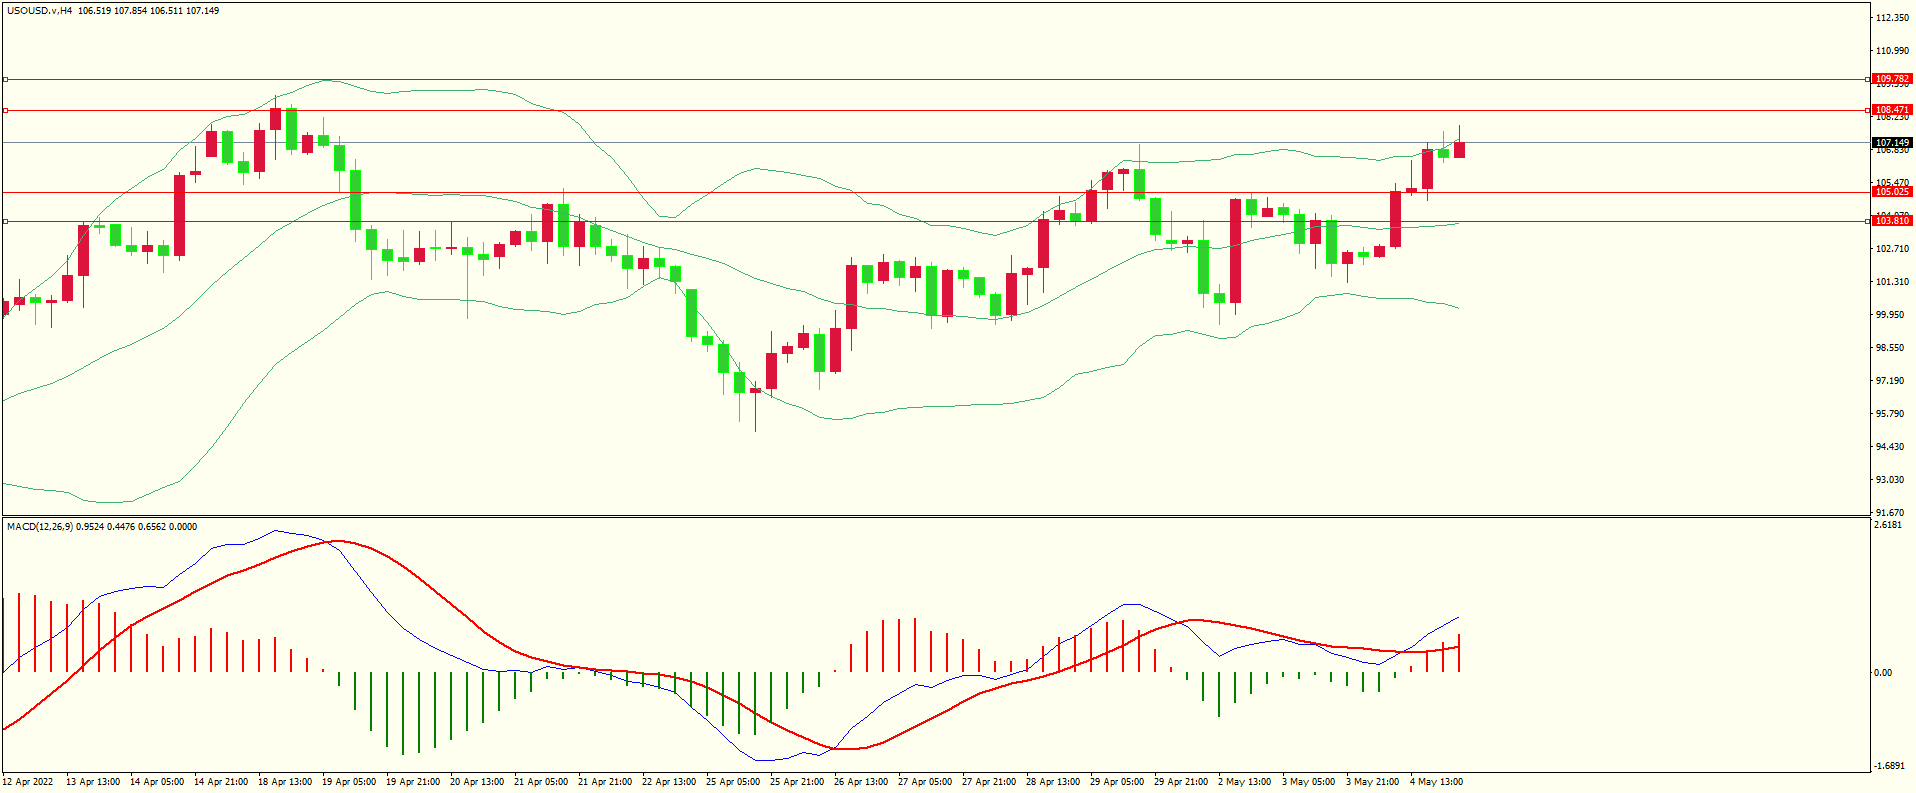Click the 93.030 price scale label
The height and width of the screenshot is (793, 1916).
click(x=1891, y=480)
